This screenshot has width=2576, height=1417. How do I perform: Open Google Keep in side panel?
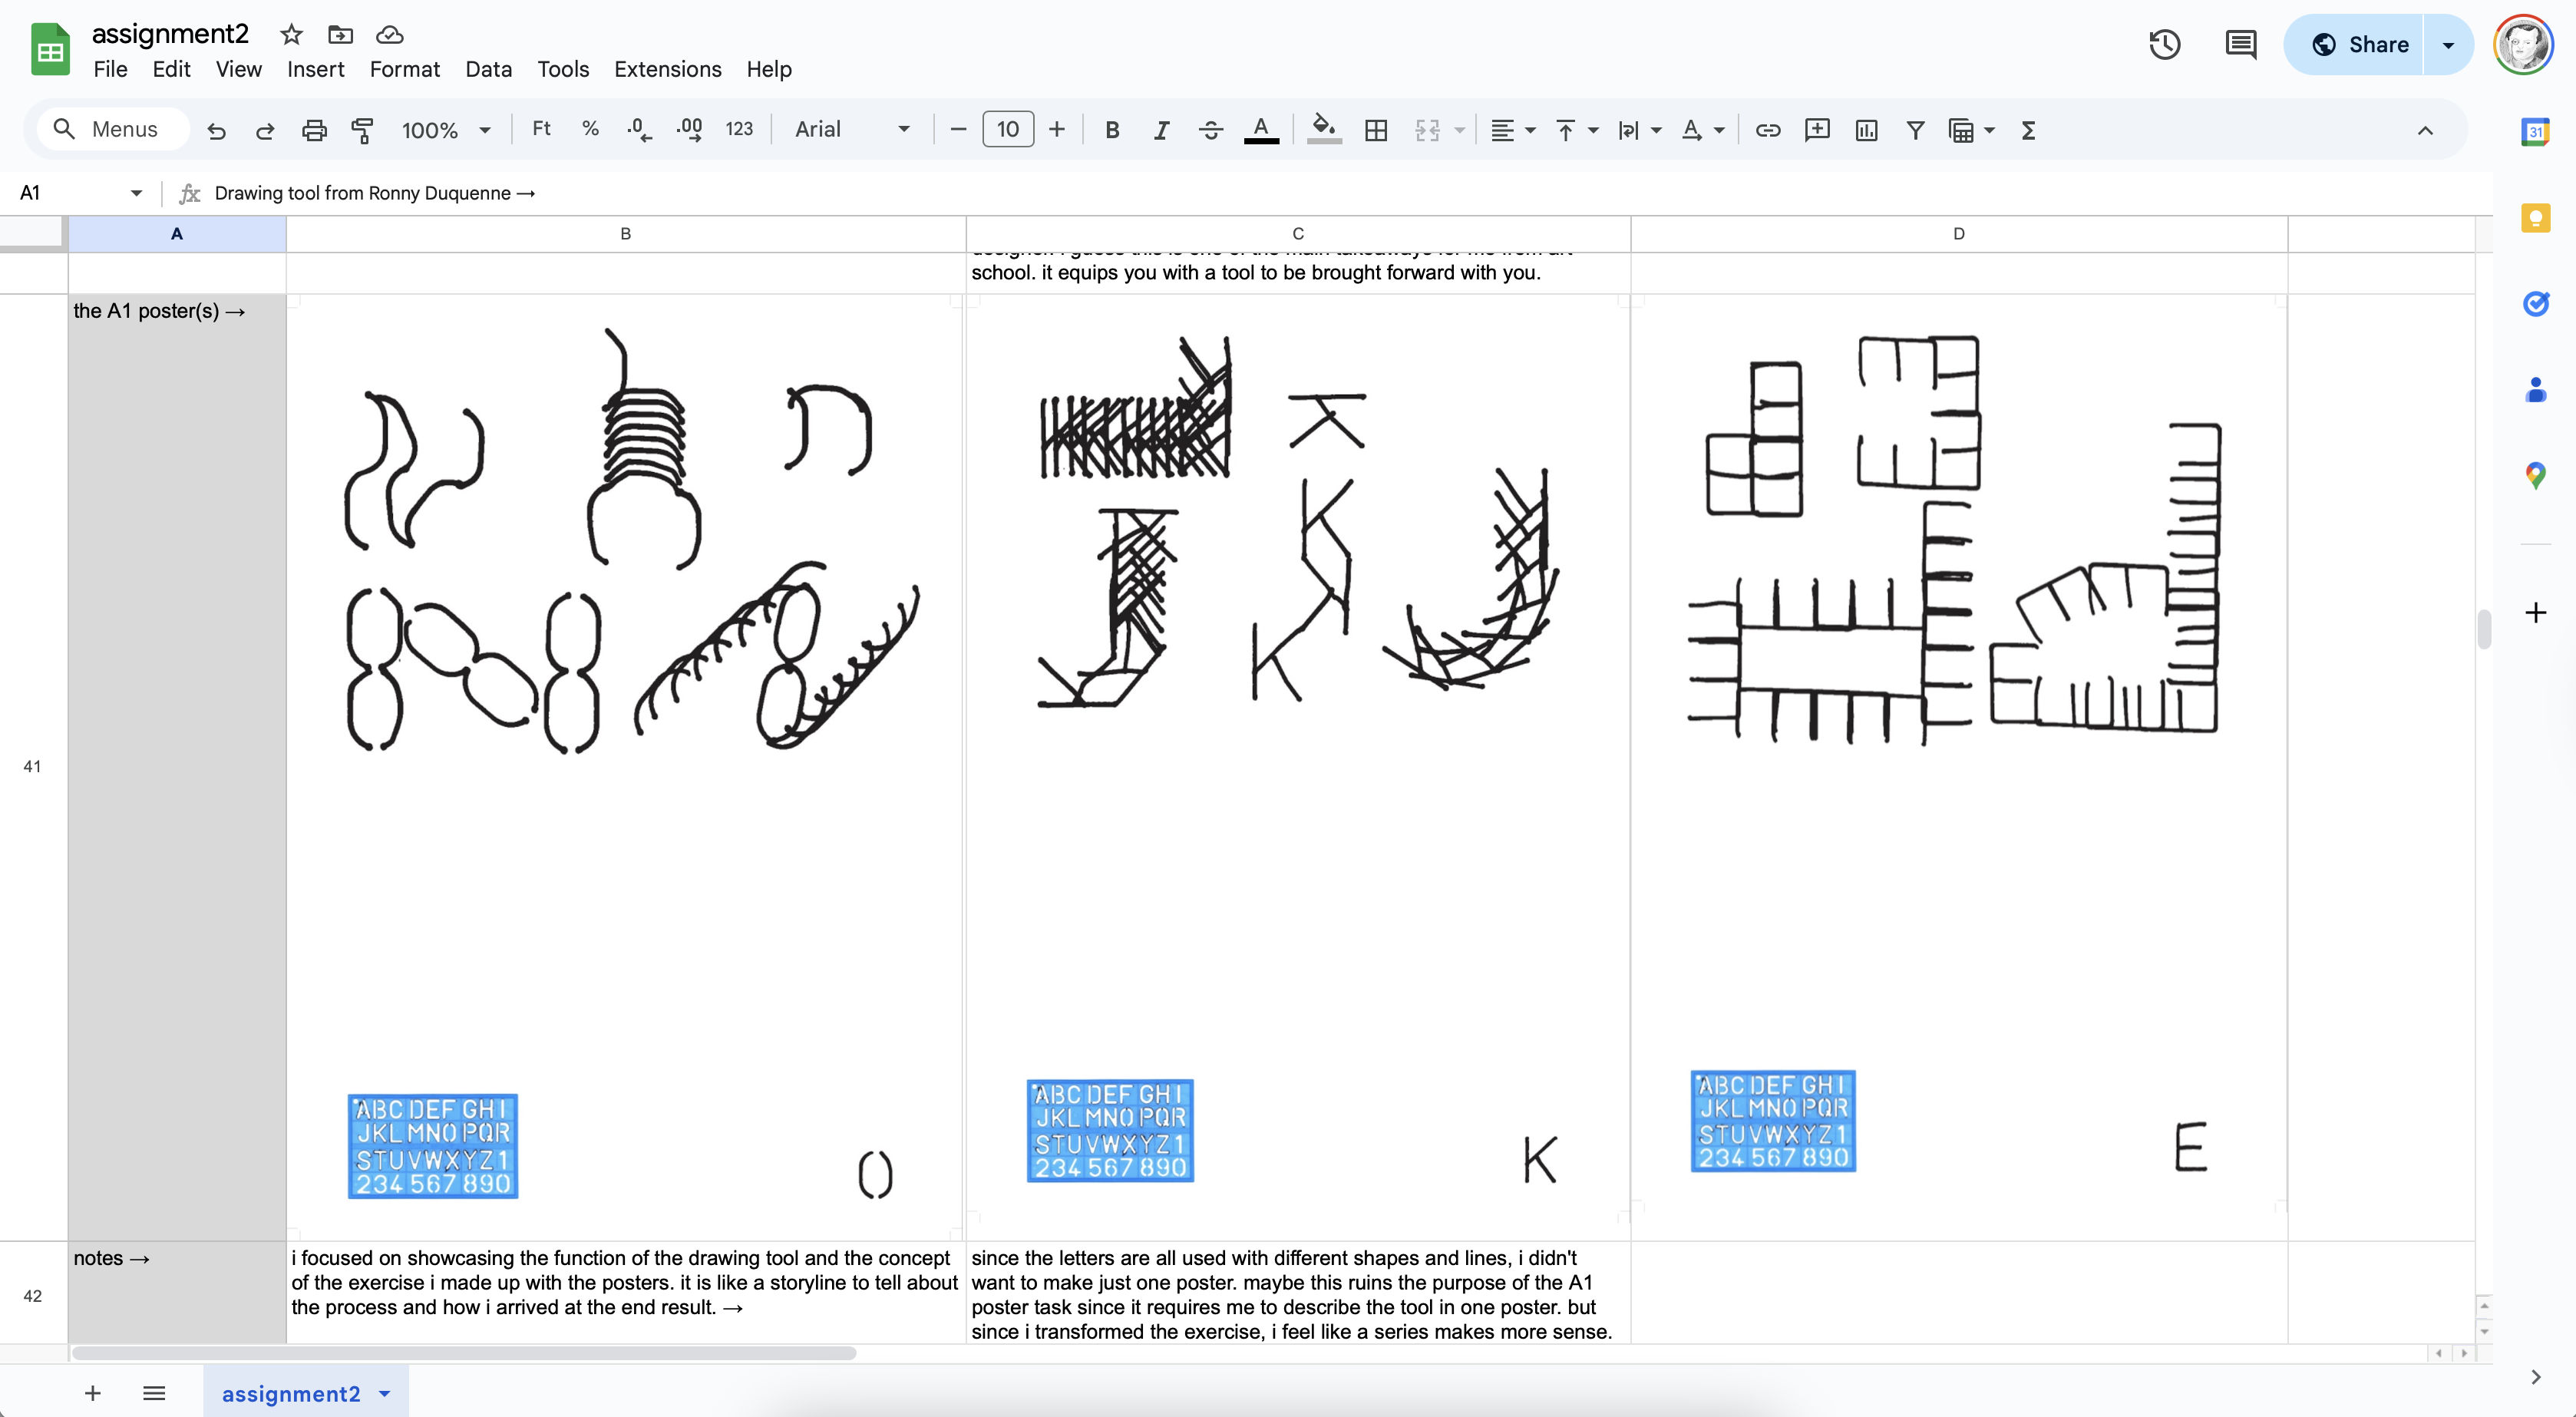[x=2535, y=218]
